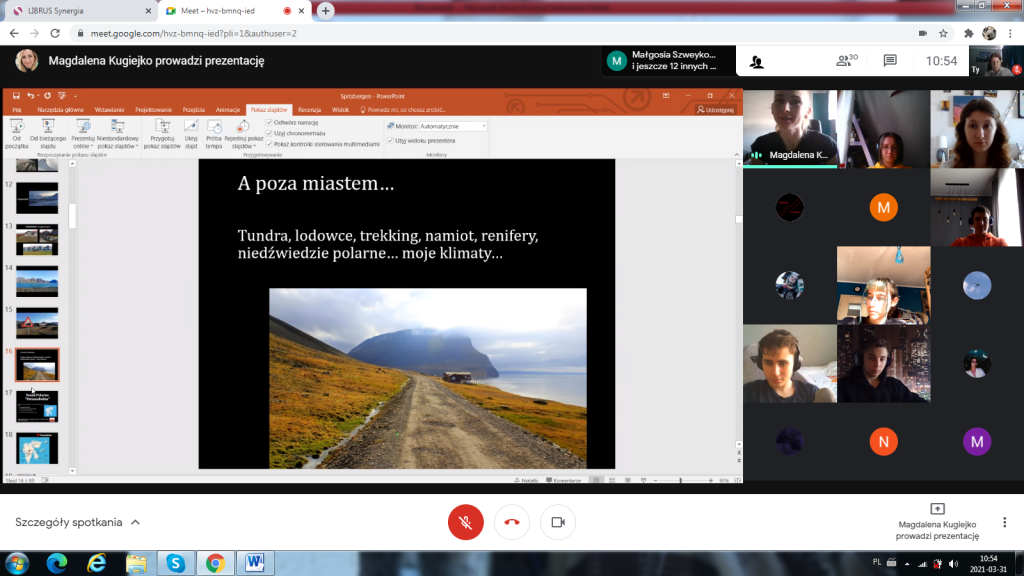Toggle the Użyj widoku prezentera checkbox
This screenshot has height=576, width=1024.
coord(390,141)
